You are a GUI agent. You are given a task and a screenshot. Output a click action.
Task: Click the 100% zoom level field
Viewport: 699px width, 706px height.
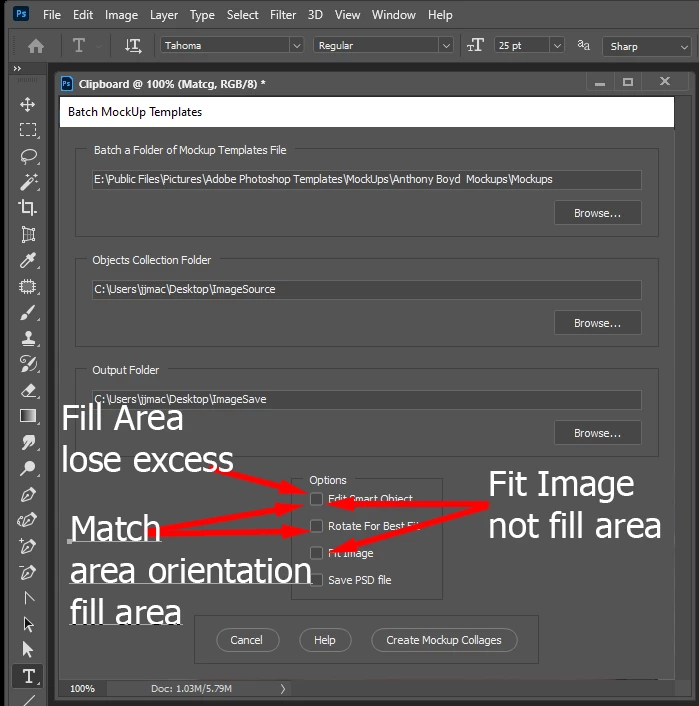(x=83, y=688)
